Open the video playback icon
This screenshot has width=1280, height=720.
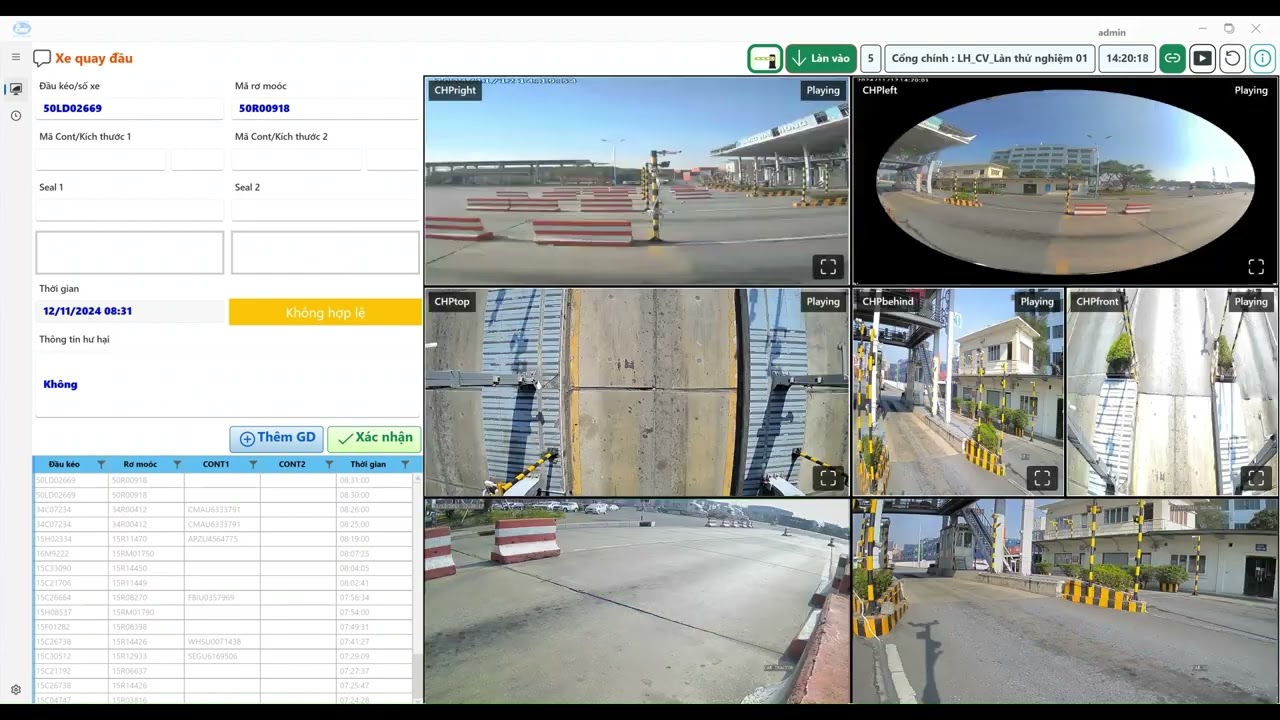click(1203, 59)
